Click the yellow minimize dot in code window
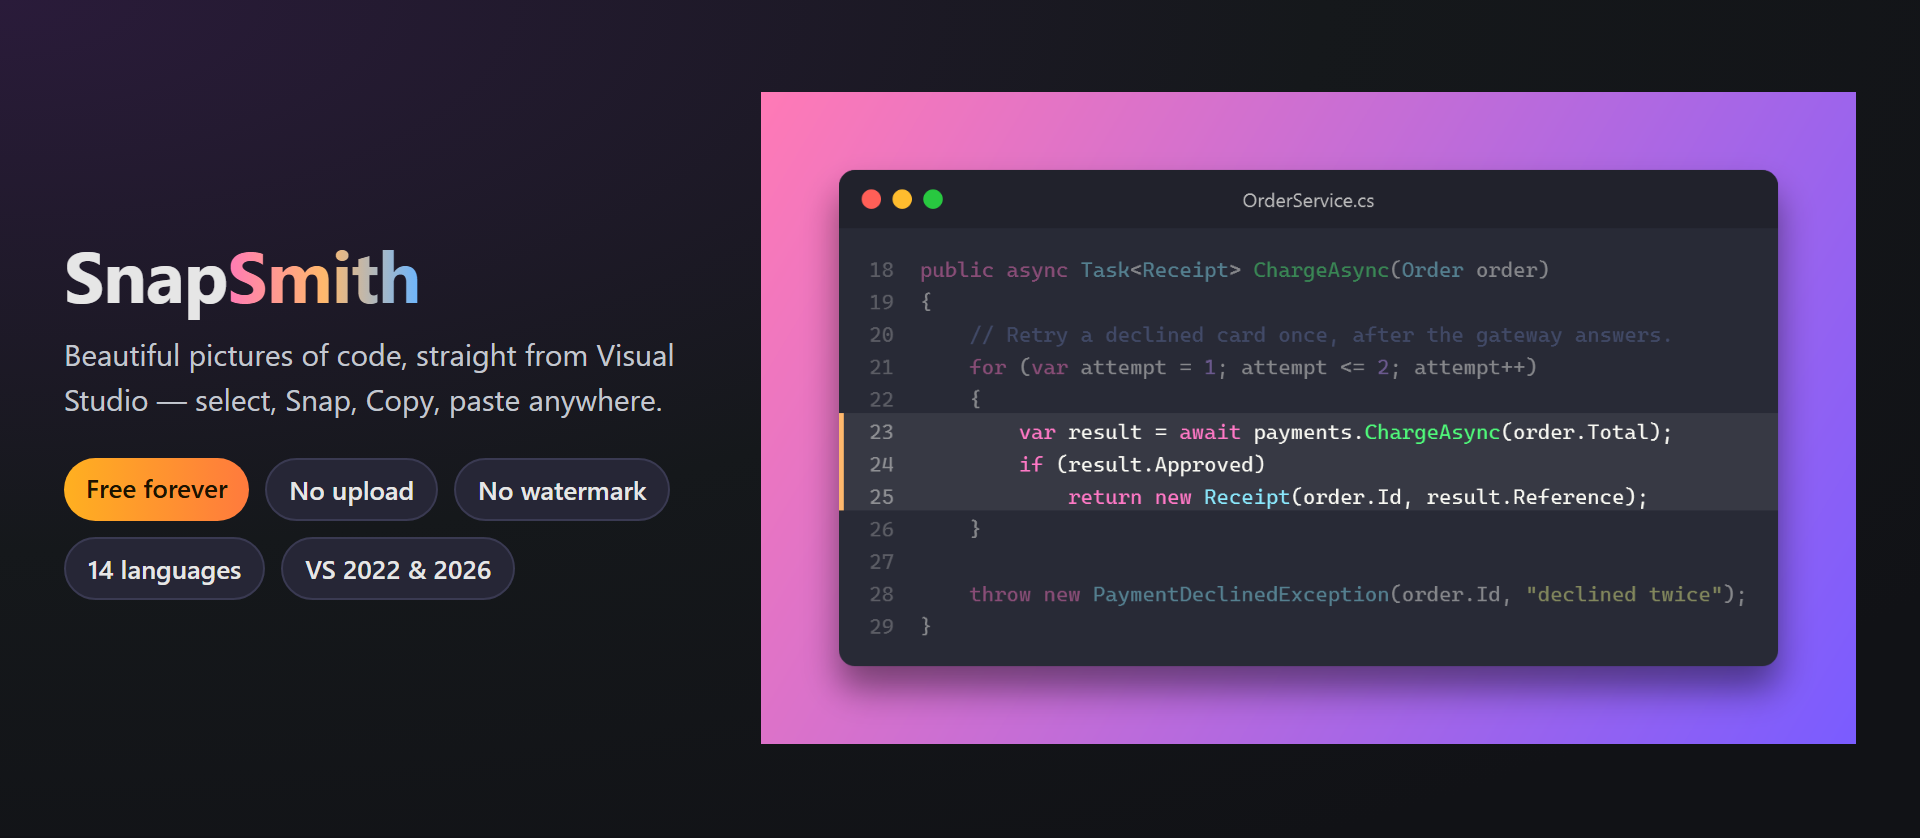1920x838 pixels. pos(902,199)
